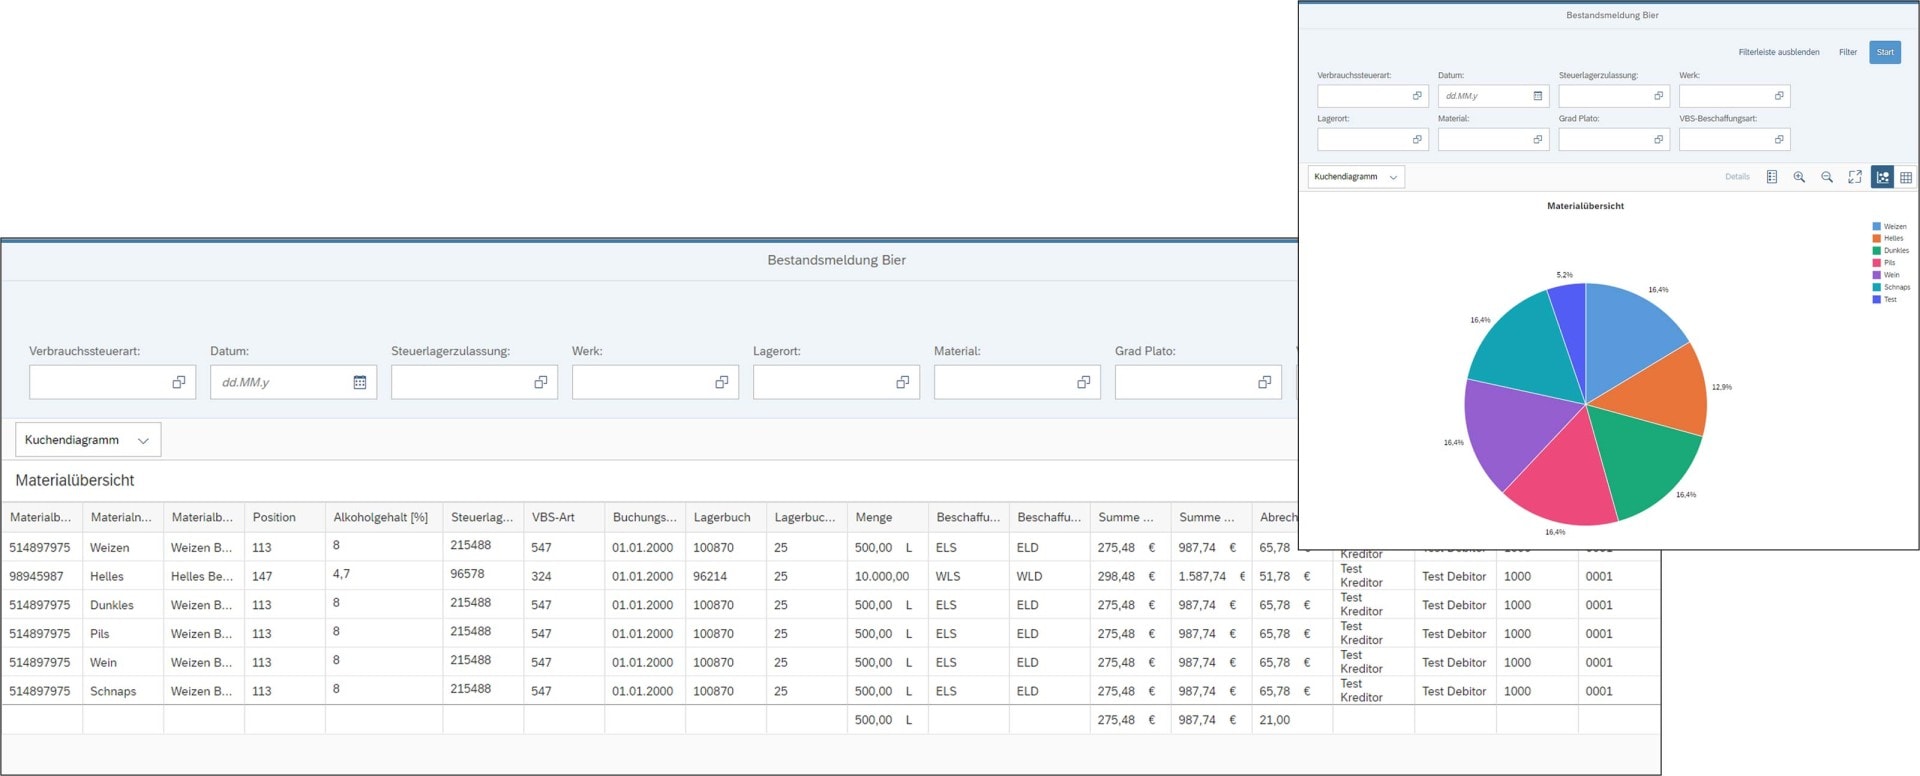Open Kuchendiagramm dropdown in popup window
The height and width of the screenshot is (776, 1920).
click(x=1356, y=177)
